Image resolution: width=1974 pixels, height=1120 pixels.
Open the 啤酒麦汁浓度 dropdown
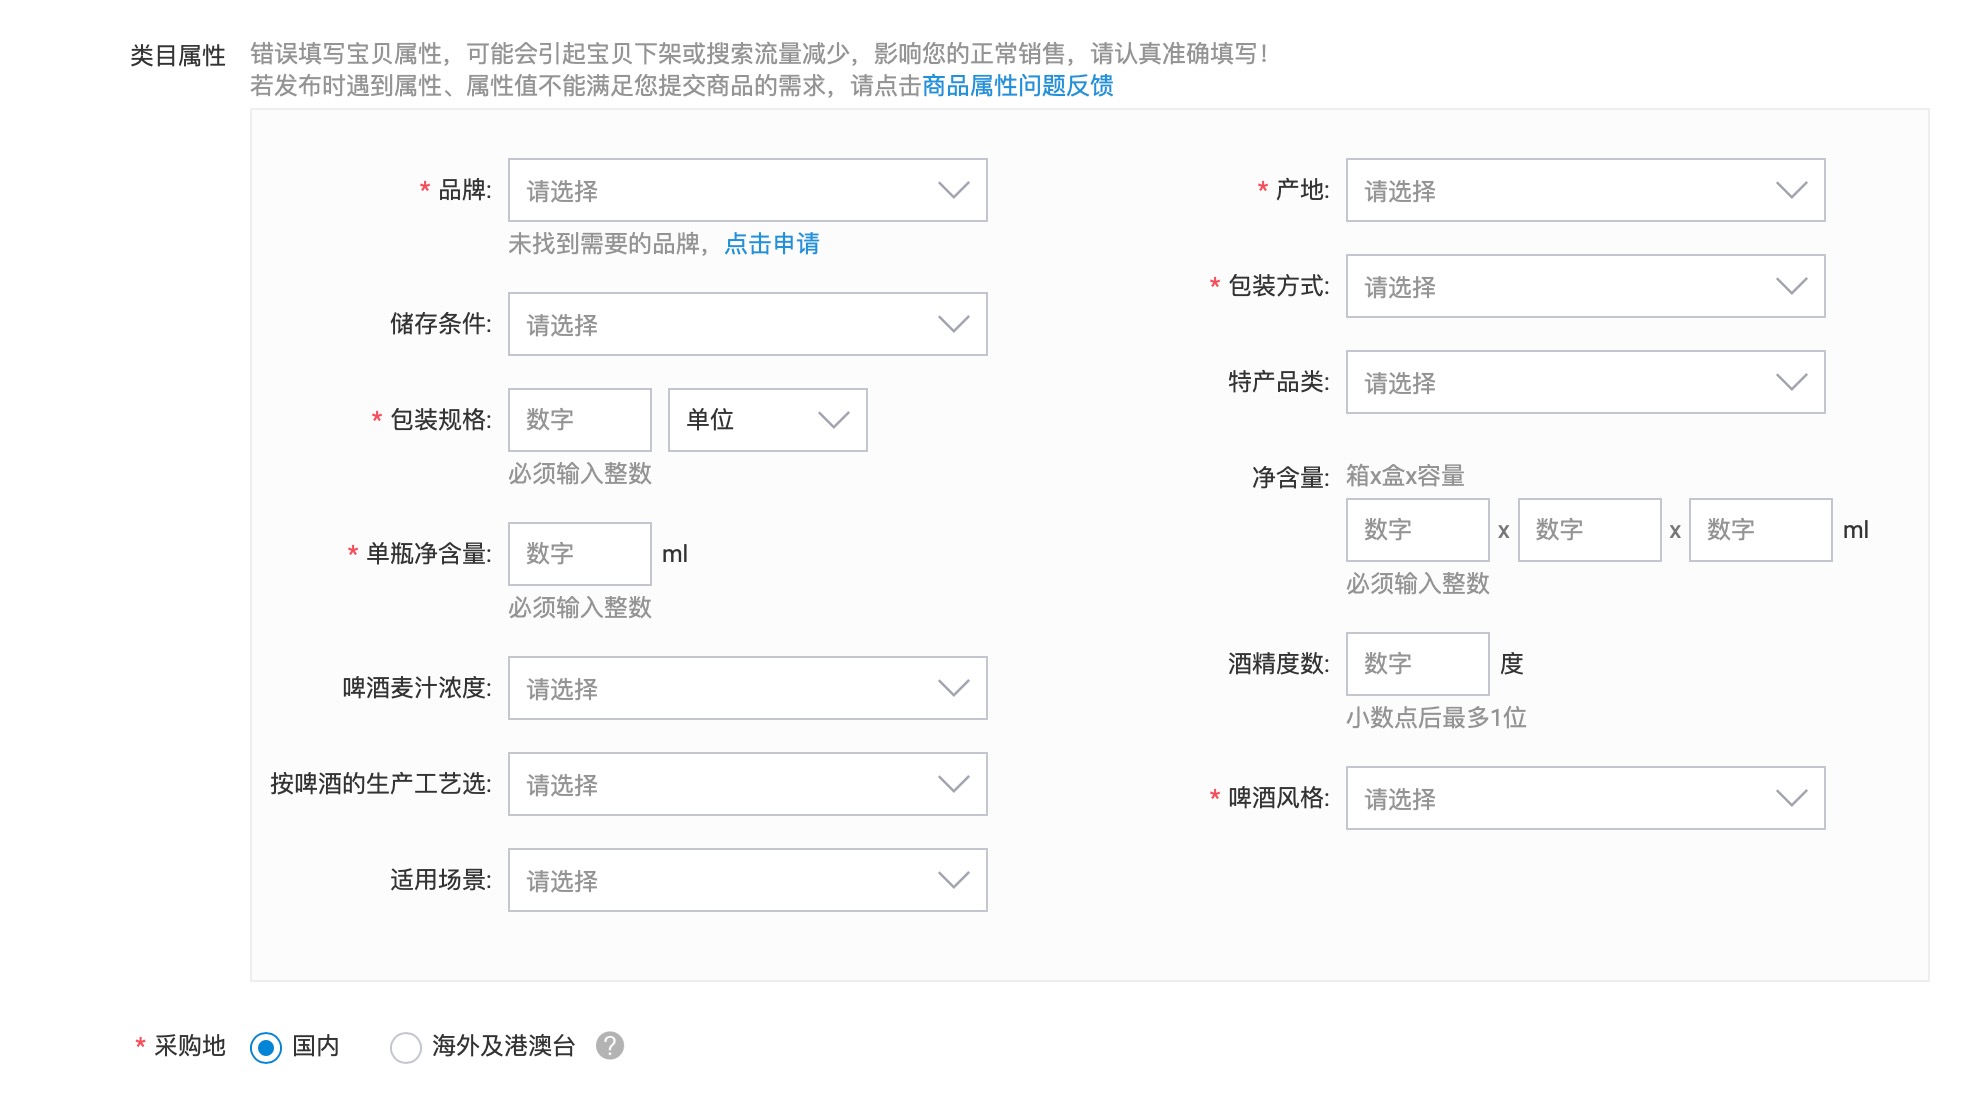point(747,688)
